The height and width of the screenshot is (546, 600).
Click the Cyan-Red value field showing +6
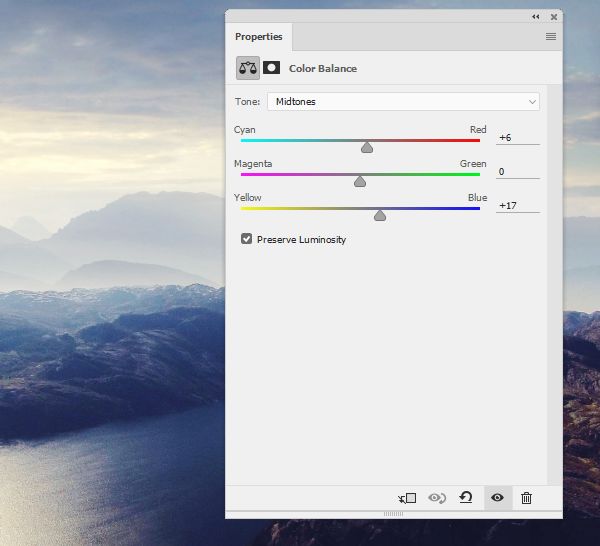tap(517, 137)
